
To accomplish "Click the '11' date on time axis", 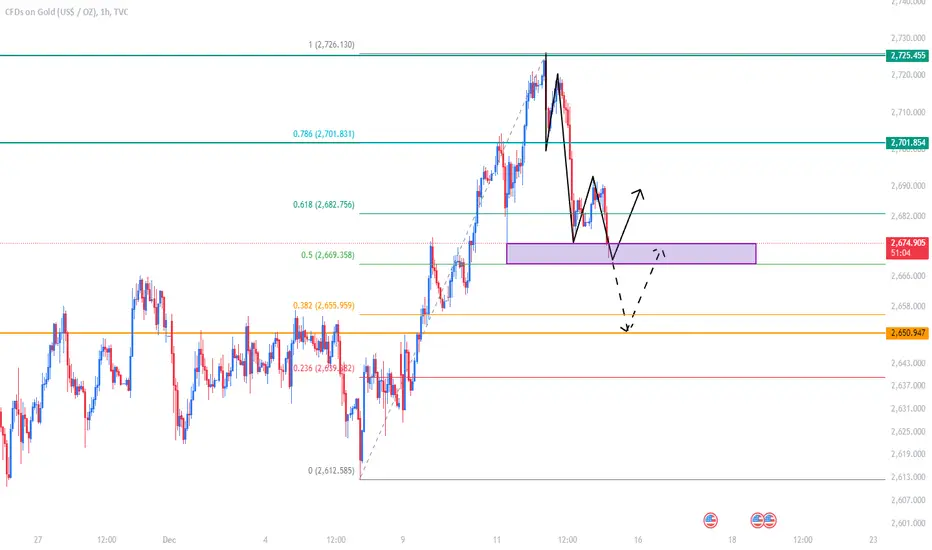I will pyautogui.click(x=497, y=540).
